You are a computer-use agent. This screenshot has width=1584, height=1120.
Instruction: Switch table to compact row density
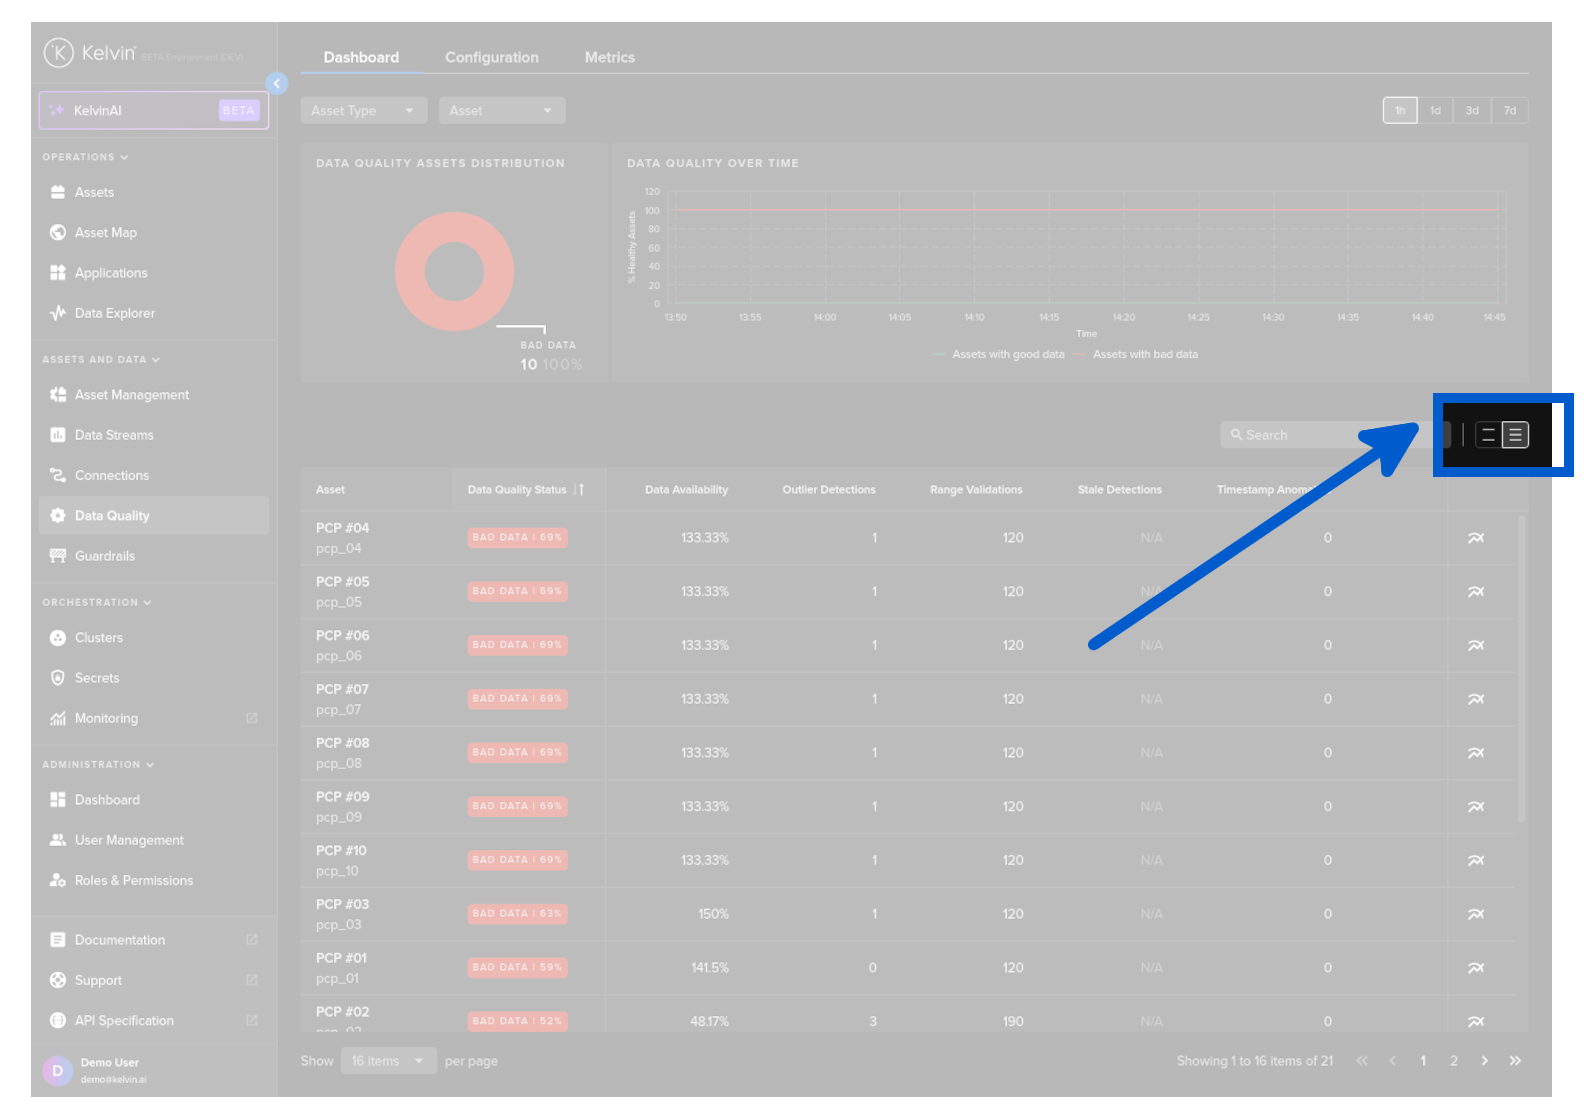point(1515,435)
